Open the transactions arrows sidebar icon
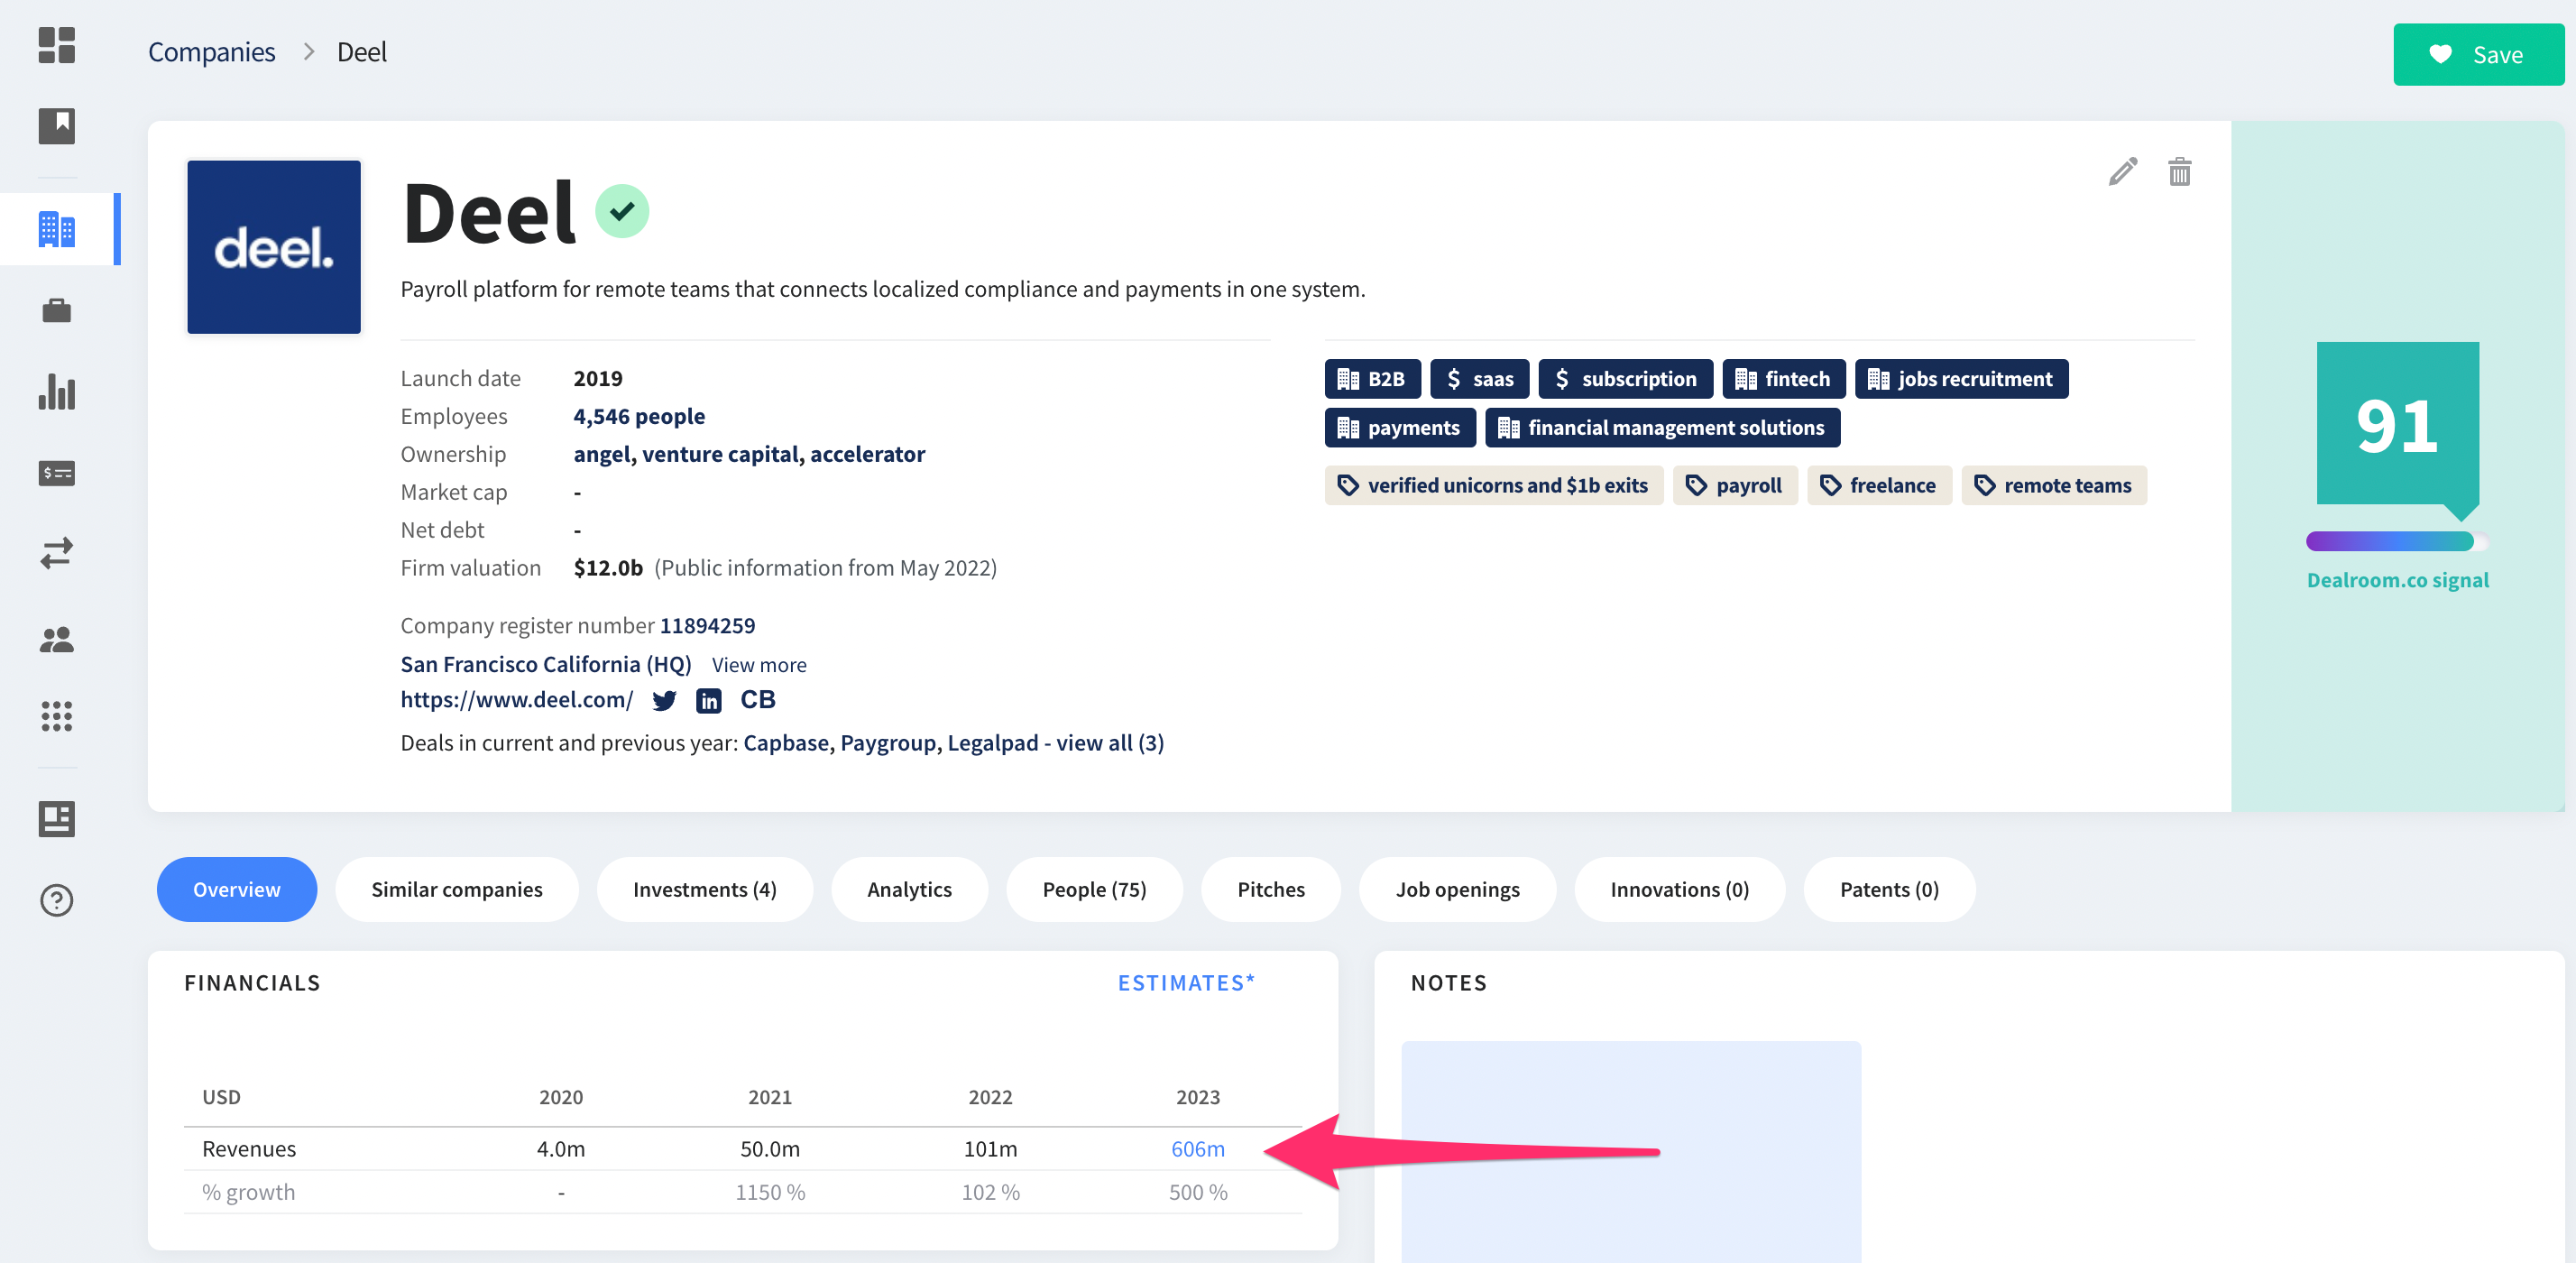This screenshot has height=1263, width=2576. pos(57,553)
